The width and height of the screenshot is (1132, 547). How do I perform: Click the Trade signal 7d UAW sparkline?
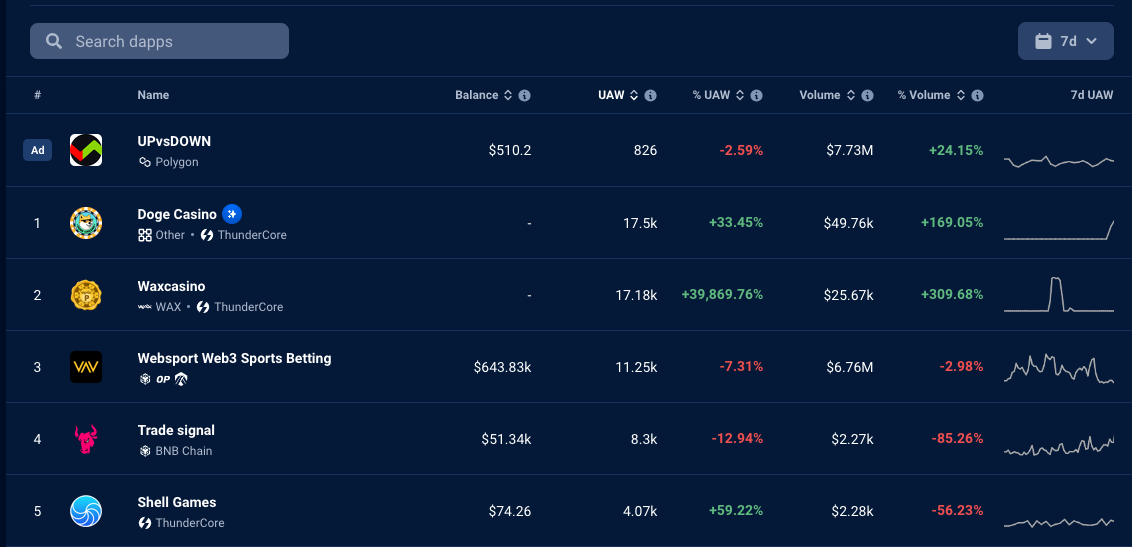(x=1058, y=446)
